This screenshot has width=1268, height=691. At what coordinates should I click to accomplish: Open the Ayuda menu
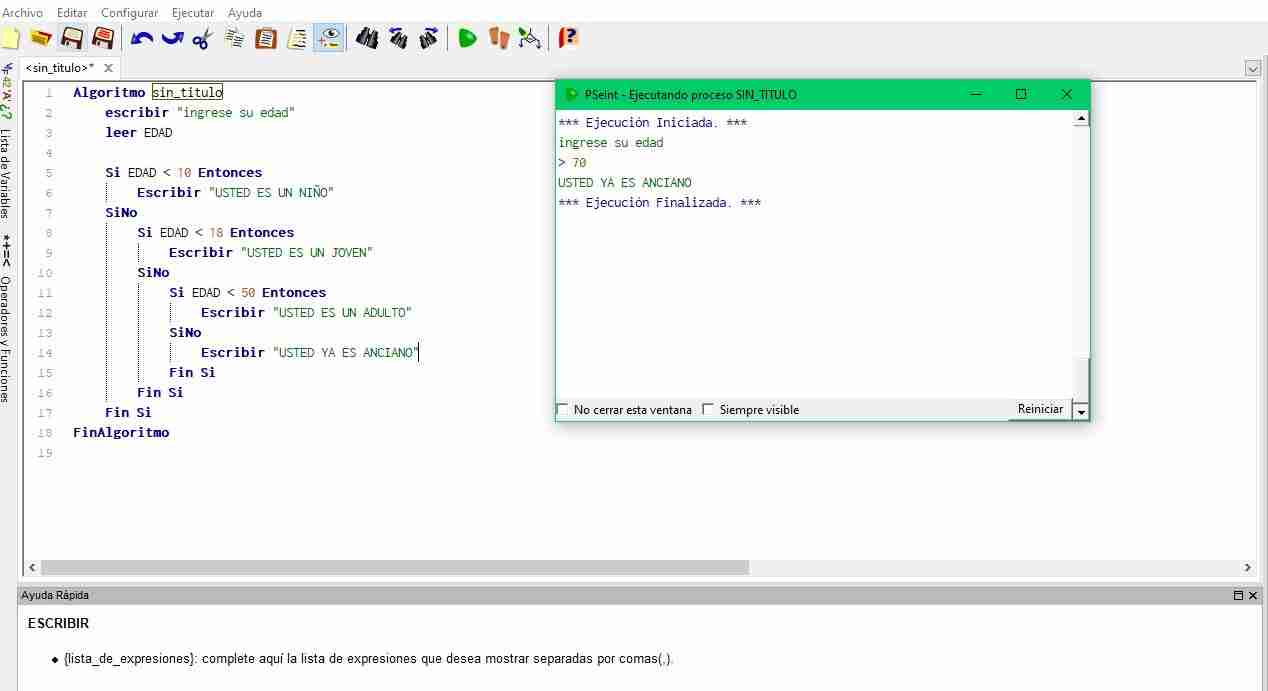[x=245, y=13]
